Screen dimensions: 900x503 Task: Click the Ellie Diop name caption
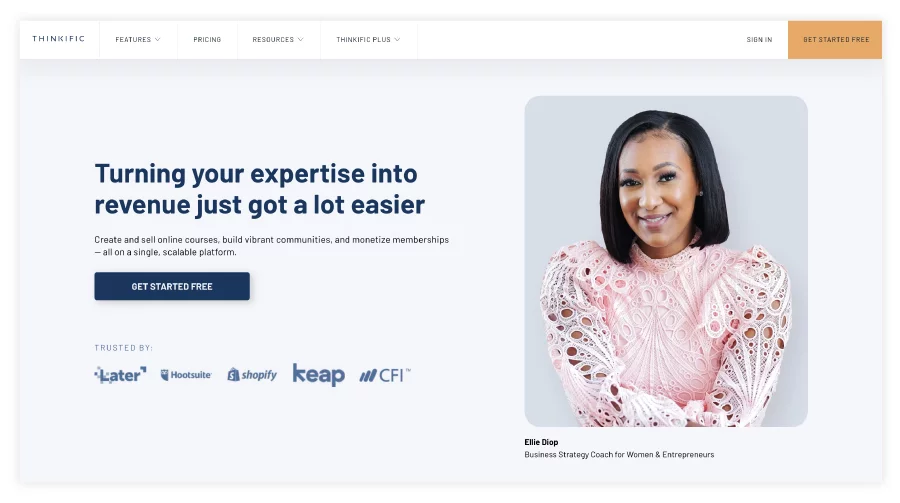click(541, 442)
